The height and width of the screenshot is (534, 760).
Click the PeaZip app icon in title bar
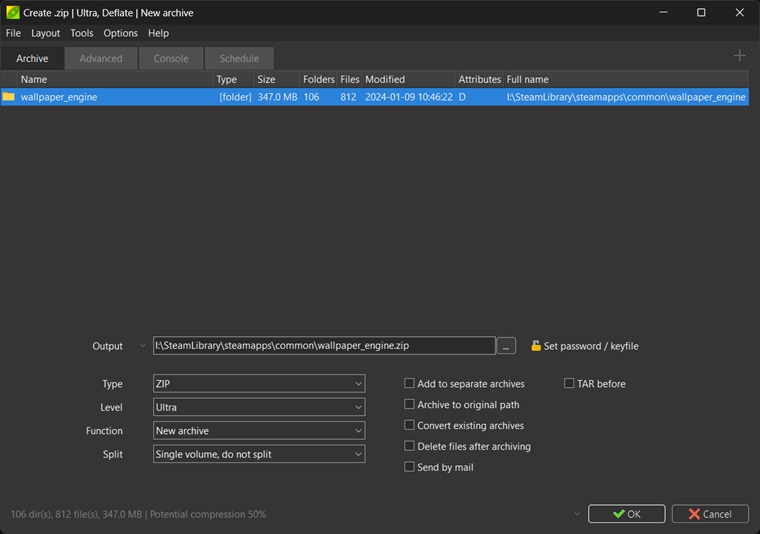(x=13, y=13)
